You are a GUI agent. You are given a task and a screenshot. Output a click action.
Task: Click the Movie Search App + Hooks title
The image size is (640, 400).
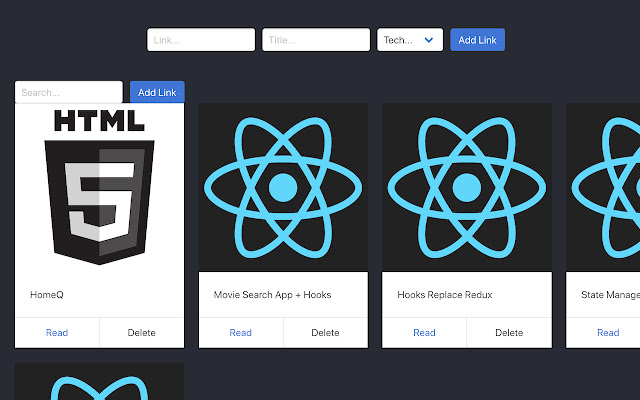[272, 295]
